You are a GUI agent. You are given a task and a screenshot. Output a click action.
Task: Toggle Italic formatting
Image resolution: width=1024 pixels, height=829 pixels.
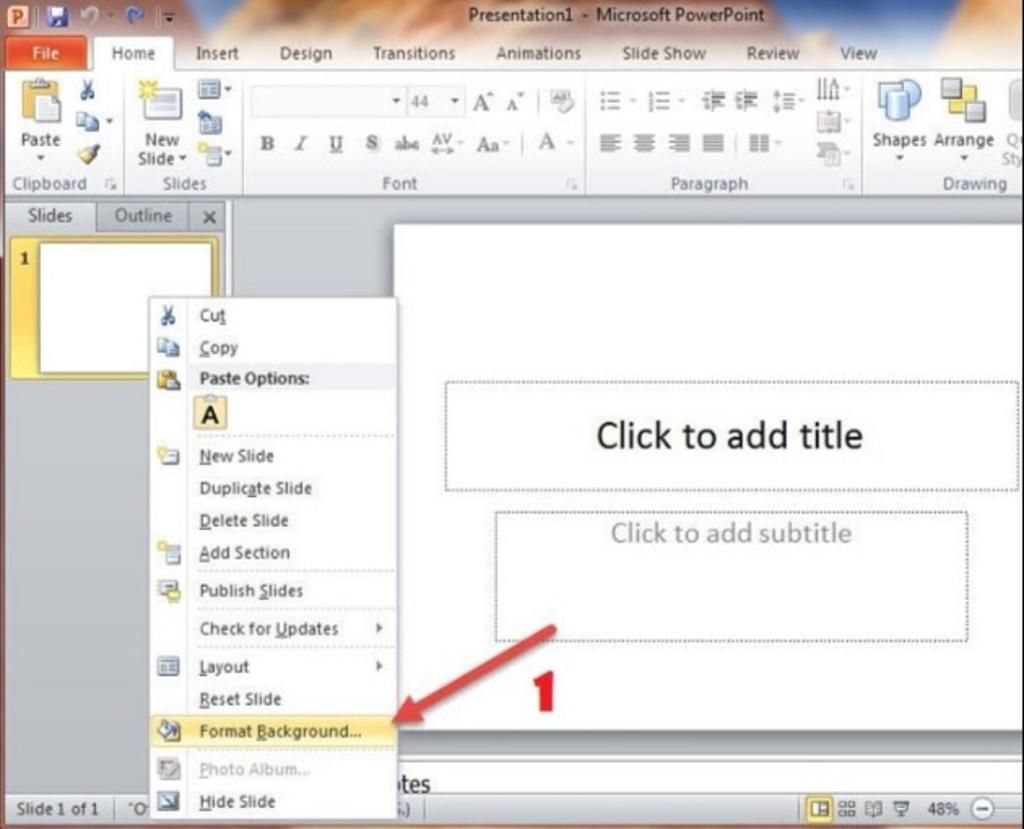(x=301, y=143)
